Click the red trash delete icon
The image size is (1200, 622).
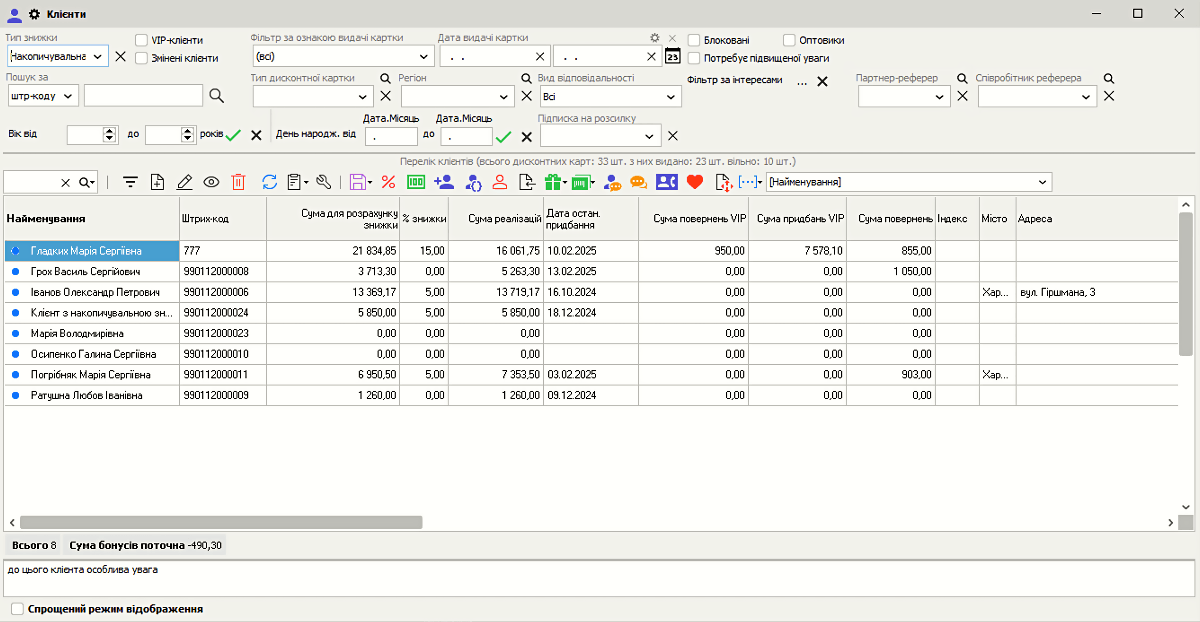click(238, 182)
